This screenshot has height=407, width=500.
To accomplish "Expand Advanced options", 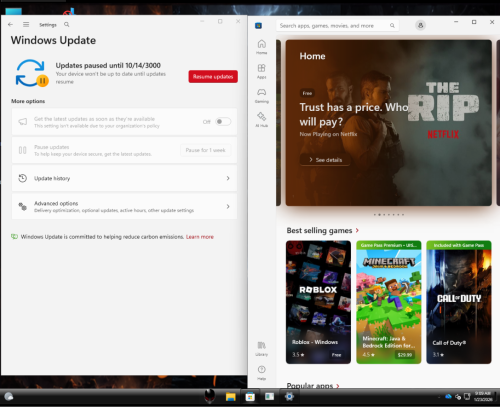I will coord(124,207).
